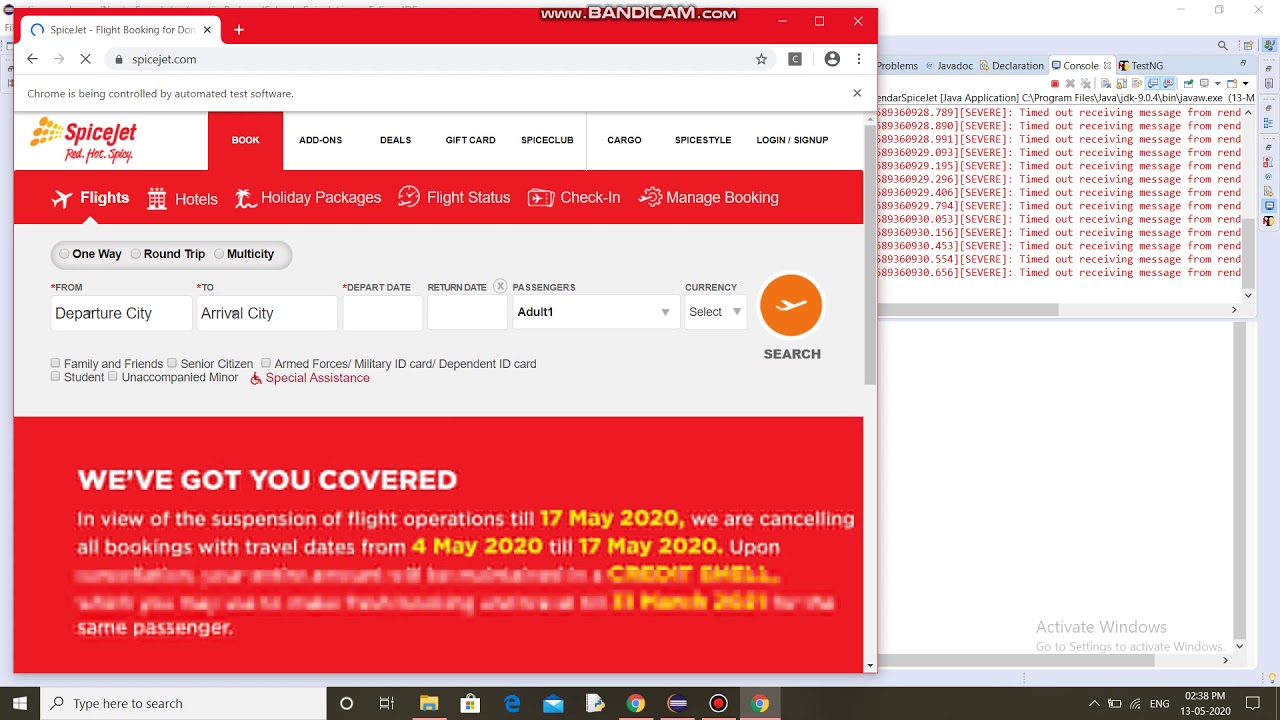This screenshot has width=1280, height=720.
Task: Launch Edge from the taskbar
Action: coord(512,704)
